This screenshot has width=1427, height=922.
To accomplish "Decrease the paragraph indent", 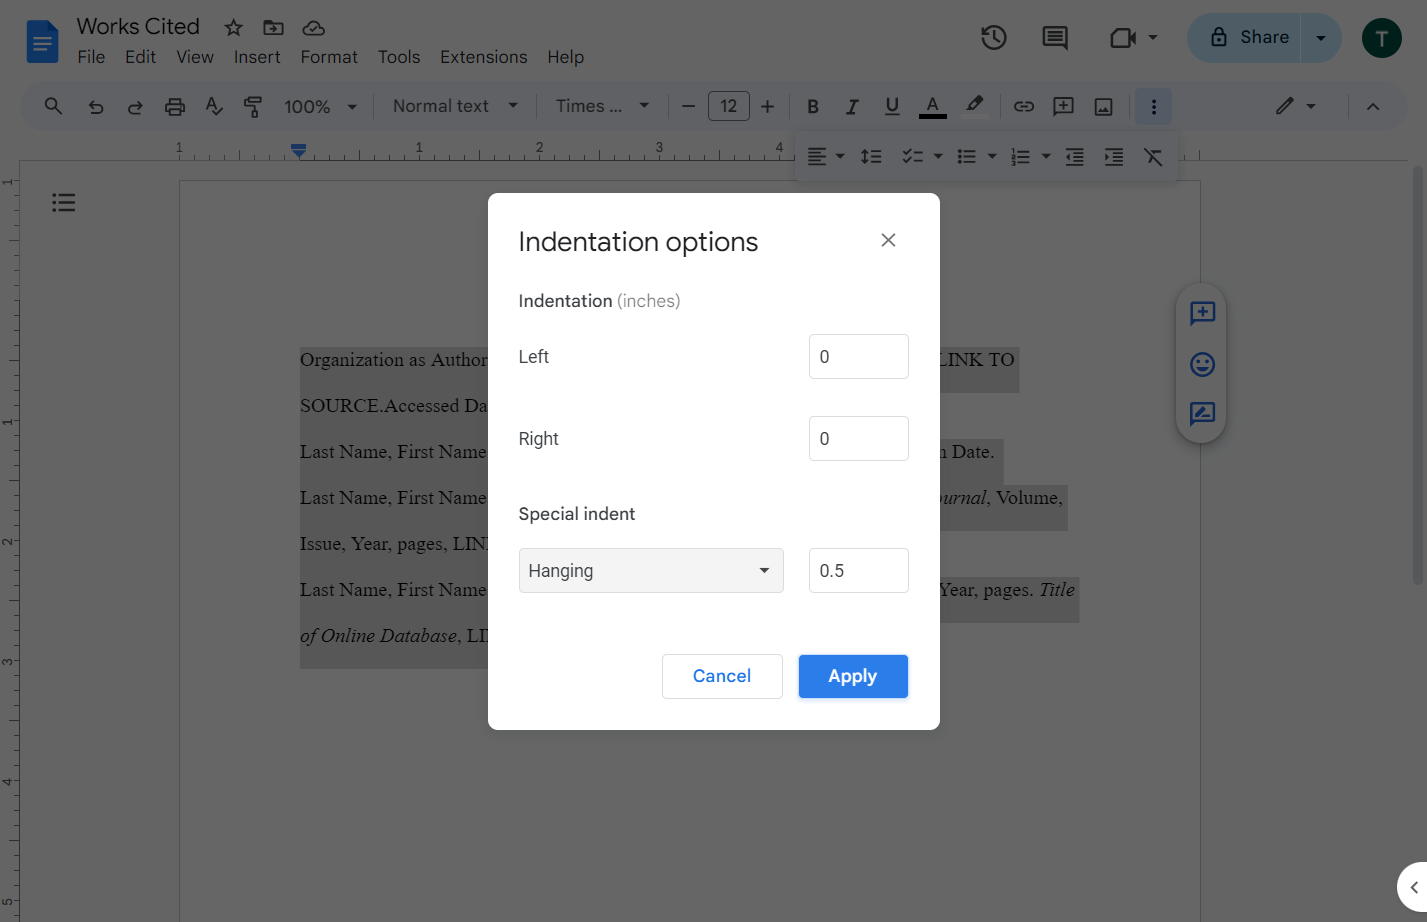I will pyautogui.click(x=1075, y=157).
